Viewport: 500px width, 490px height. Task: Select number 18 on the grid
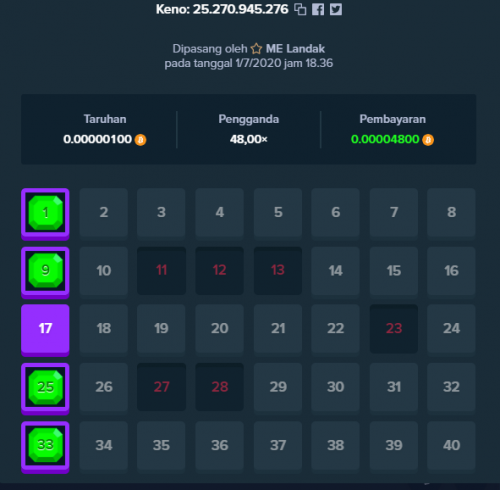pyautogui.click(x=104, y=329)
